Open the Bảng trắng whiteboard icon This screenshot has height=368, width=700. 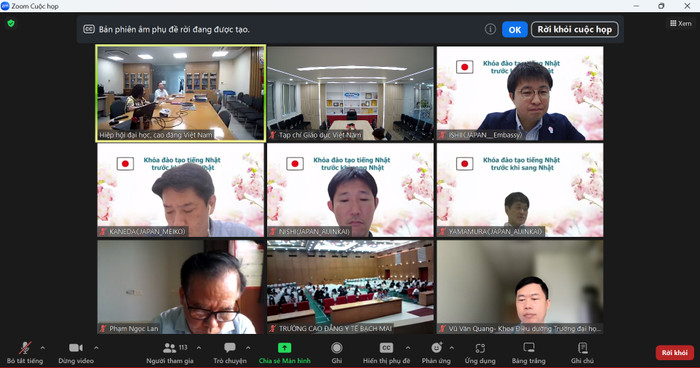pyautogui.click(x=529, y=347)
